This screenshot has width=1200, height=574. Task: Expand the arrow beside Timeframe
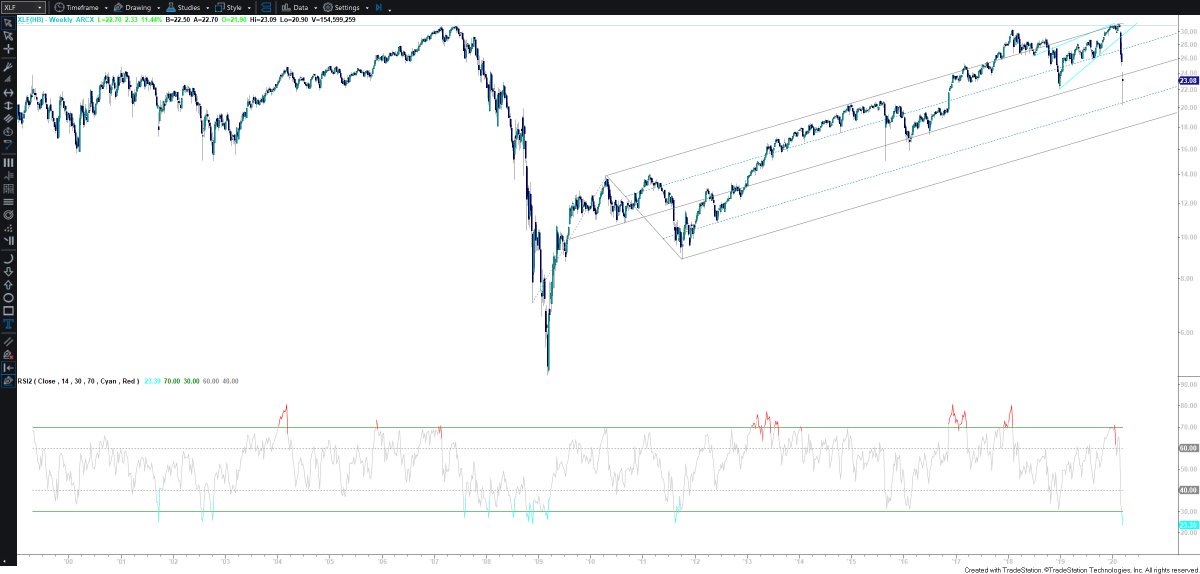(x=106, y=7)
